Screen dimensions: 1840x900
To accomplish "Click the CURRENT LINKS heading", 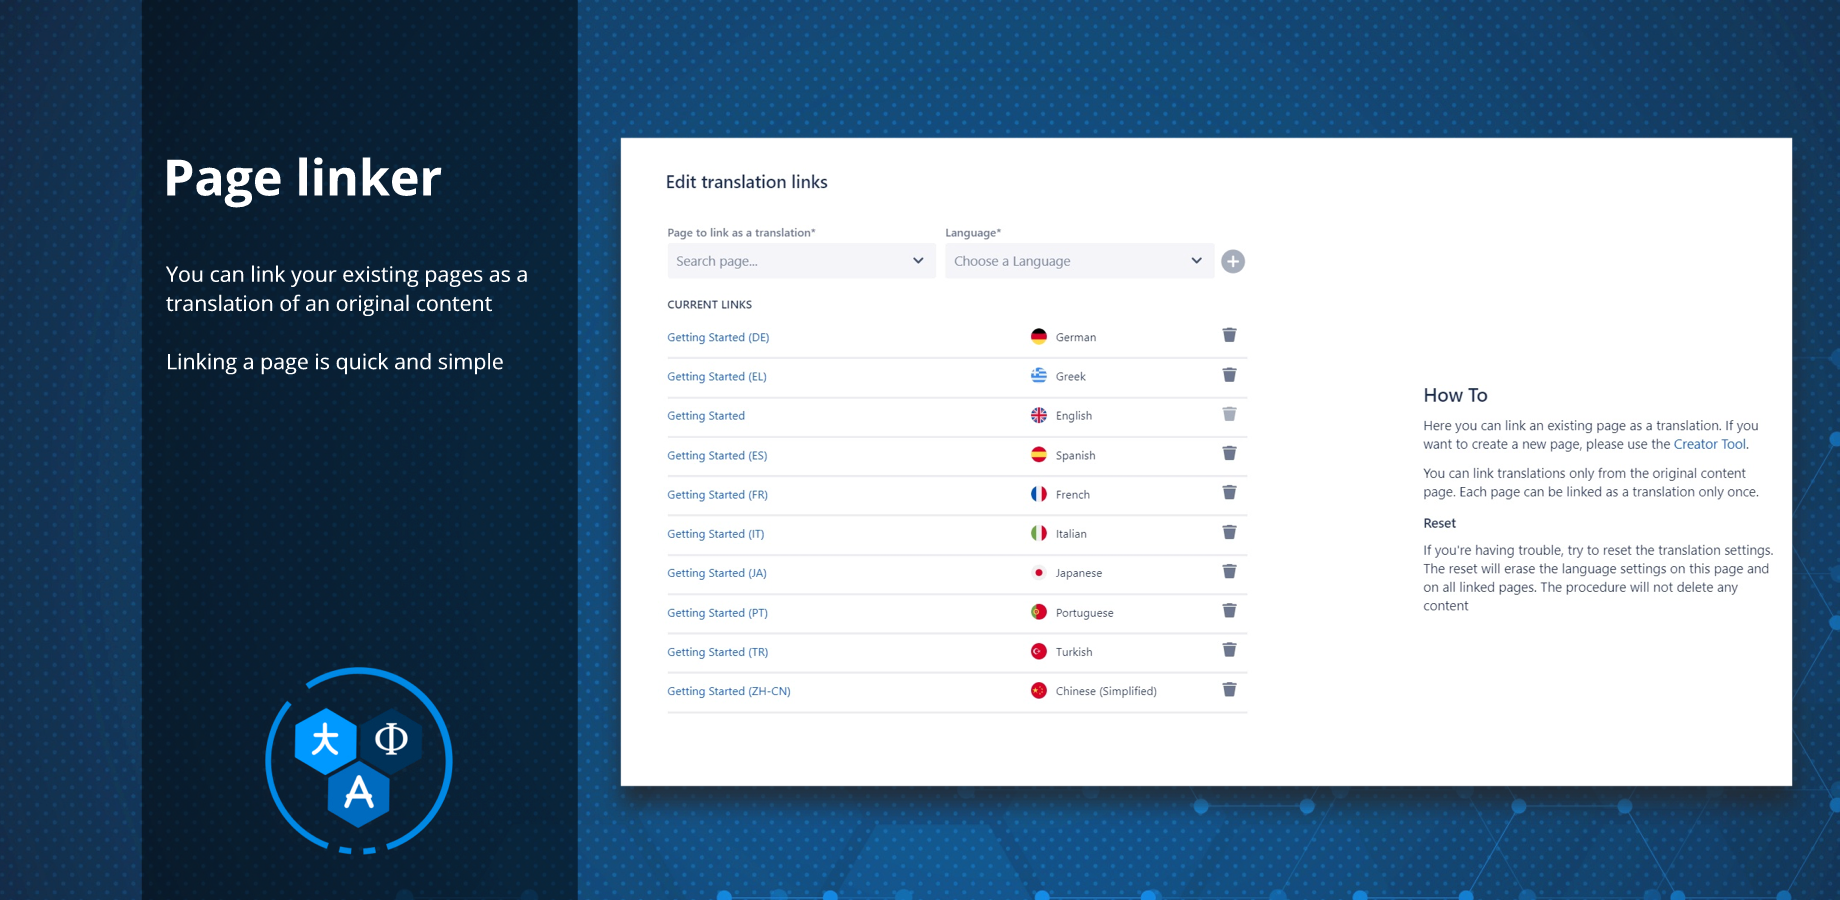I will [x=710, y=304].
